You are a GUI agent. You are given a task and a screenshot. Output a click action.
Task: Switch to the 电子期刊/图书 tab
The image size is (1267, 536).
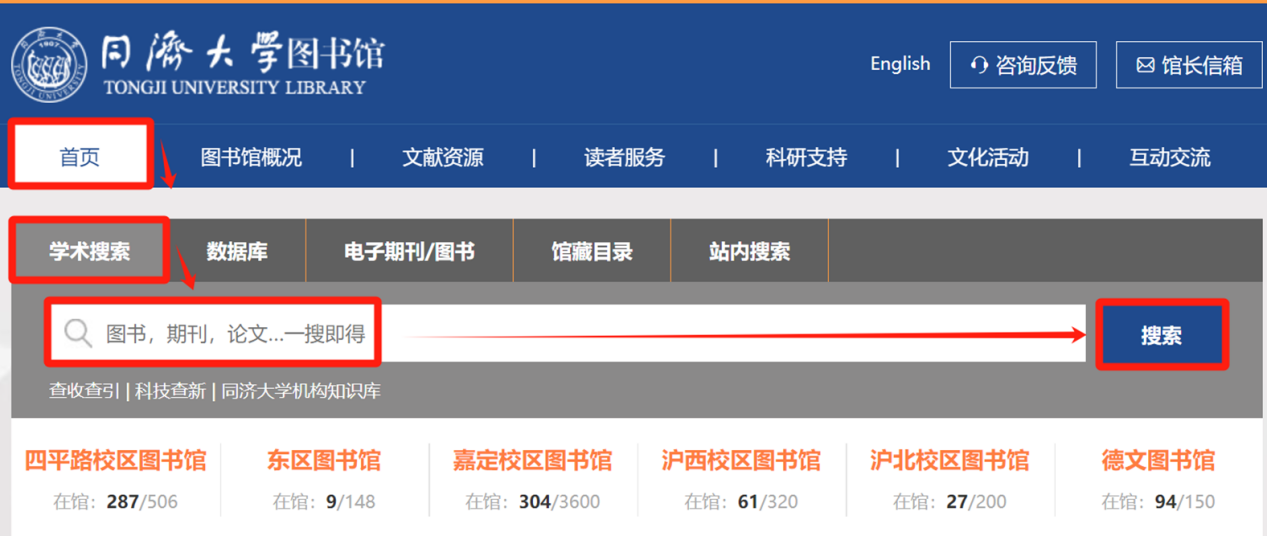[409, 251]
